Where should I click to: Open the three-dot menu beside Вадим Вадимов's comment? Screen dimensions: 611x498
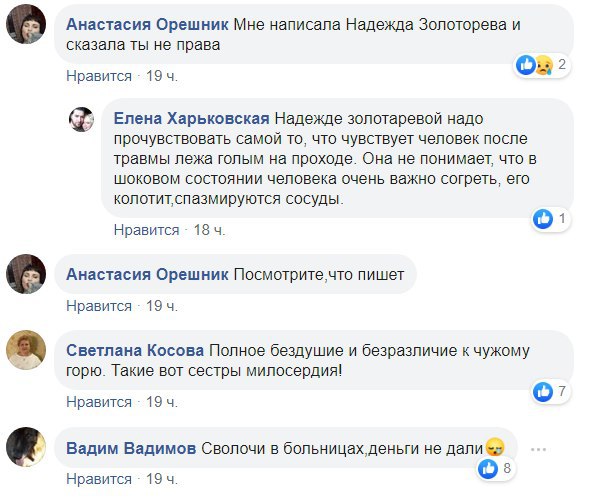(x=542, y=449)
